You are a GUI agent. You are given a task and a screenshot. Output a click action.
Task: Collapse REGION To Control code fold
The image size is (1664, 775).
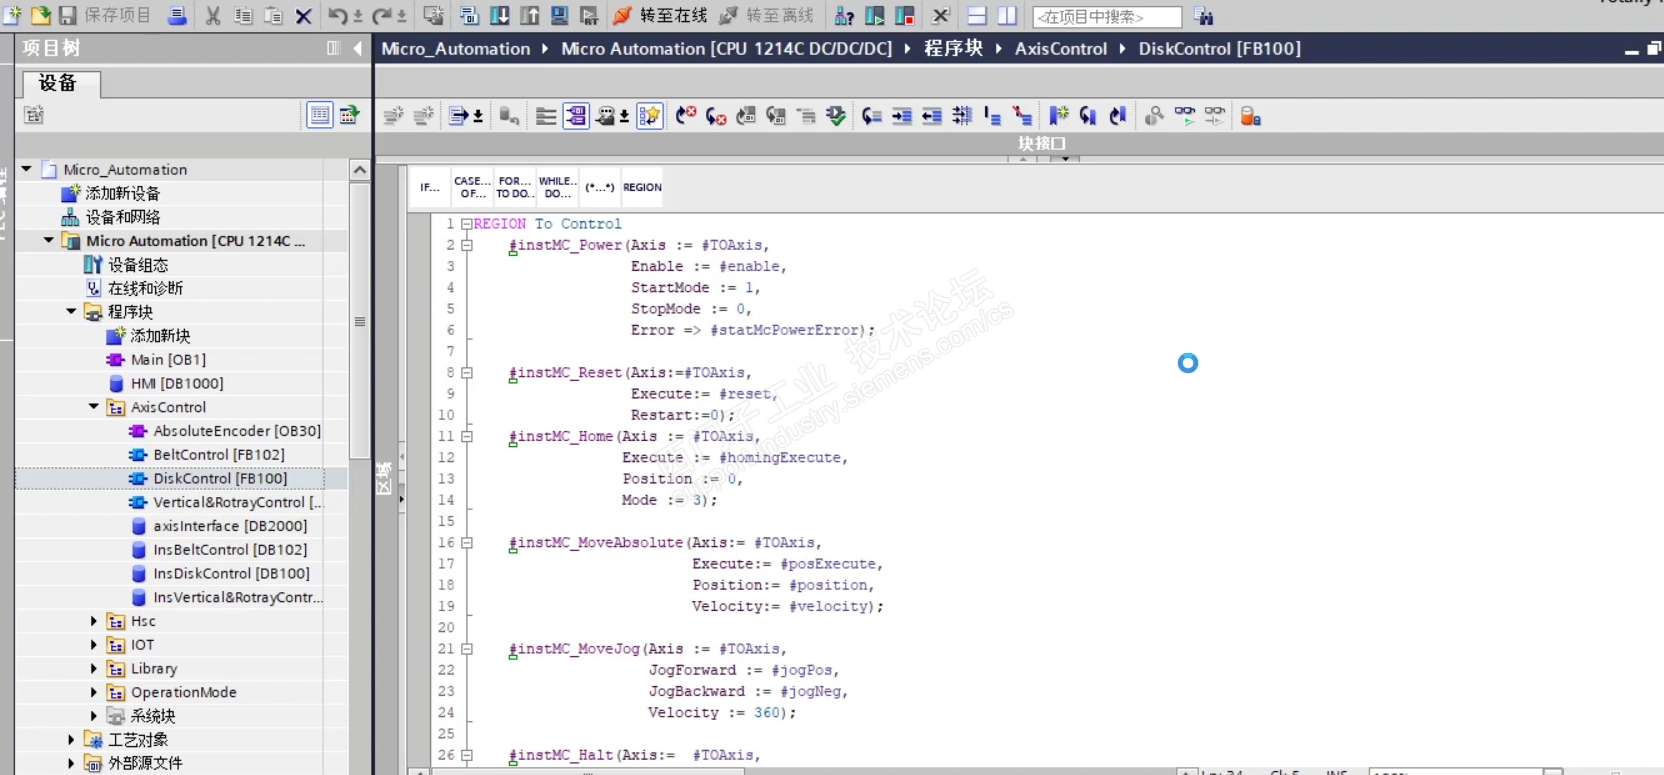point(466,224)
